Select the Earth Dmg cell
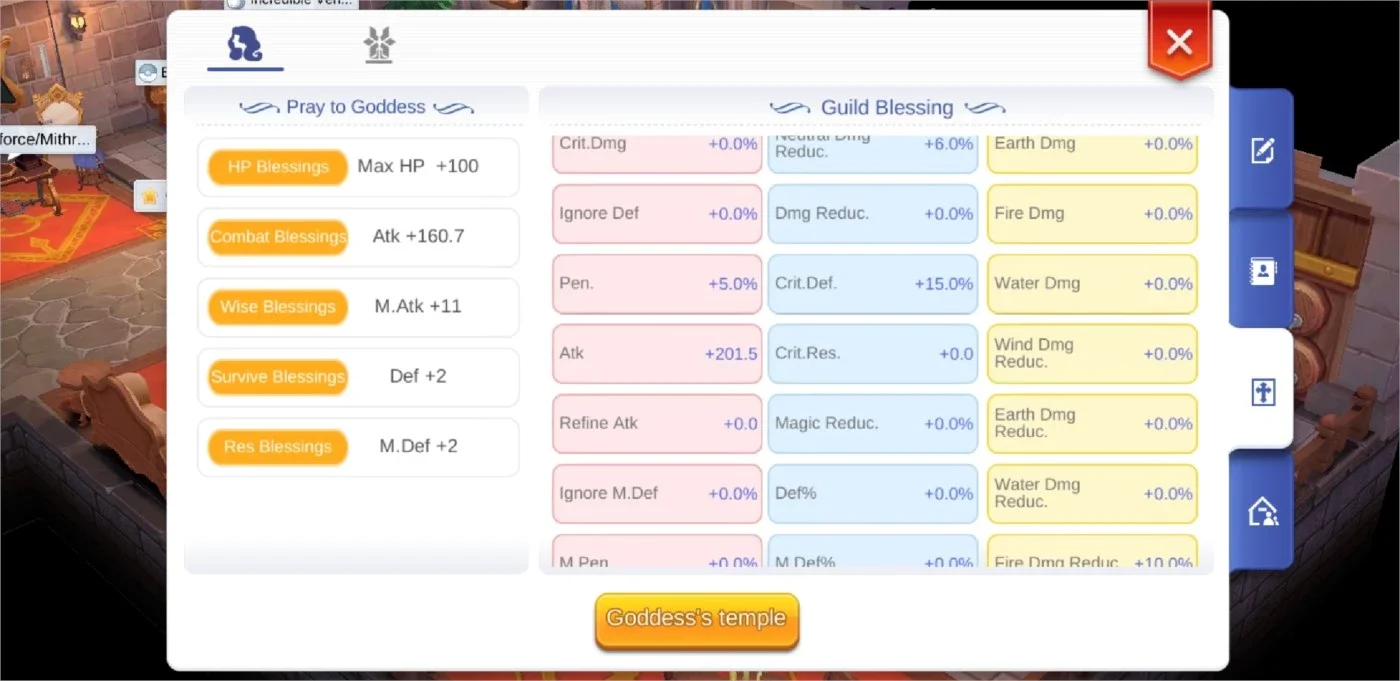 (x=1092, y=153)
